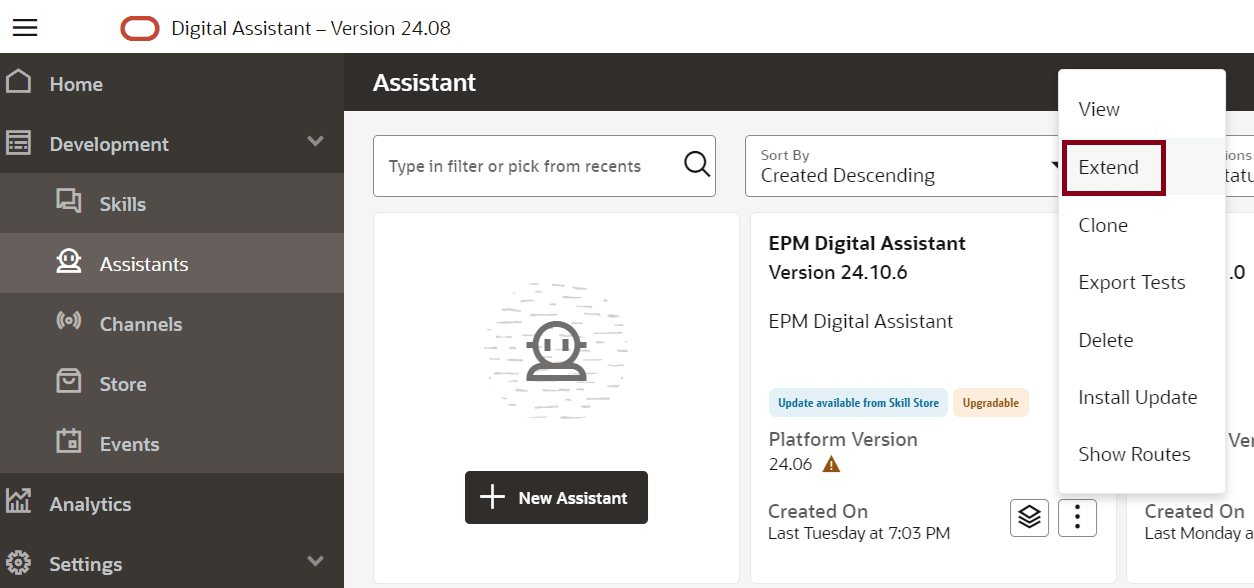Collapse the Development section
This screenshot has width=1254, height=588.
[315, 142]
